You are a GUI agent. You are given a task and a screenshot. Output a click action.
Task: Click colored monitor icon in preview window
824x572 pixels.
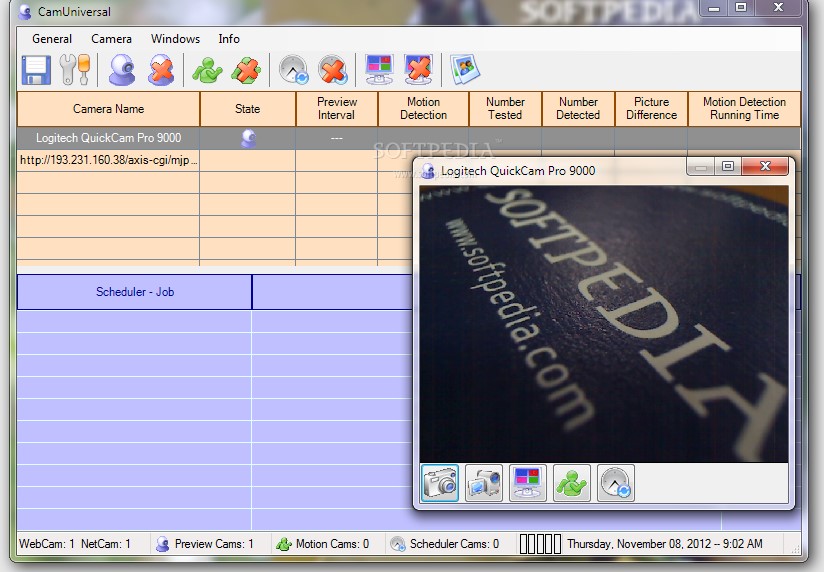point(528,483)
